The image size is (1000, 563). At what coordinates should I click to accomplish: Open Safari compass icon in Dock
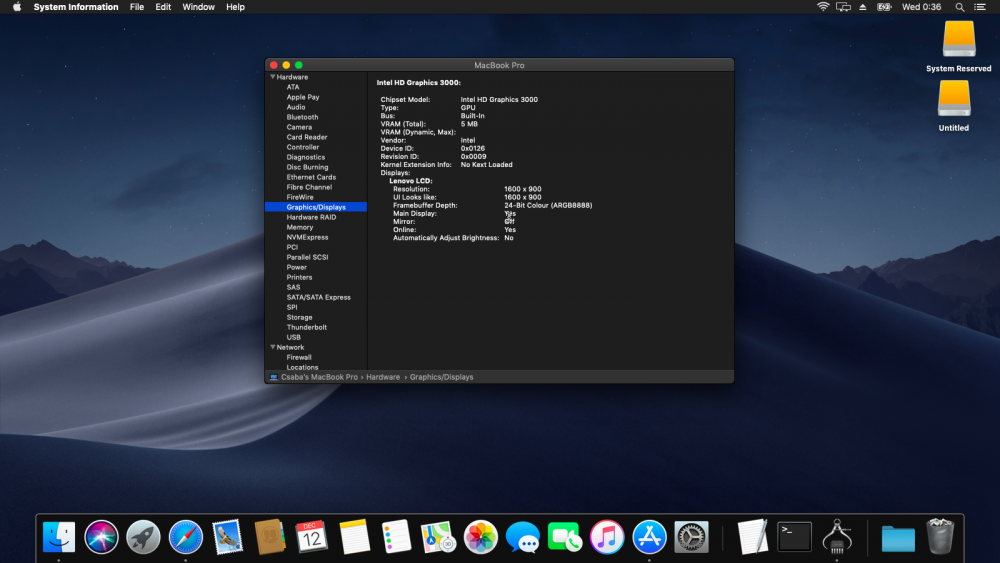(x=186, y=537)
